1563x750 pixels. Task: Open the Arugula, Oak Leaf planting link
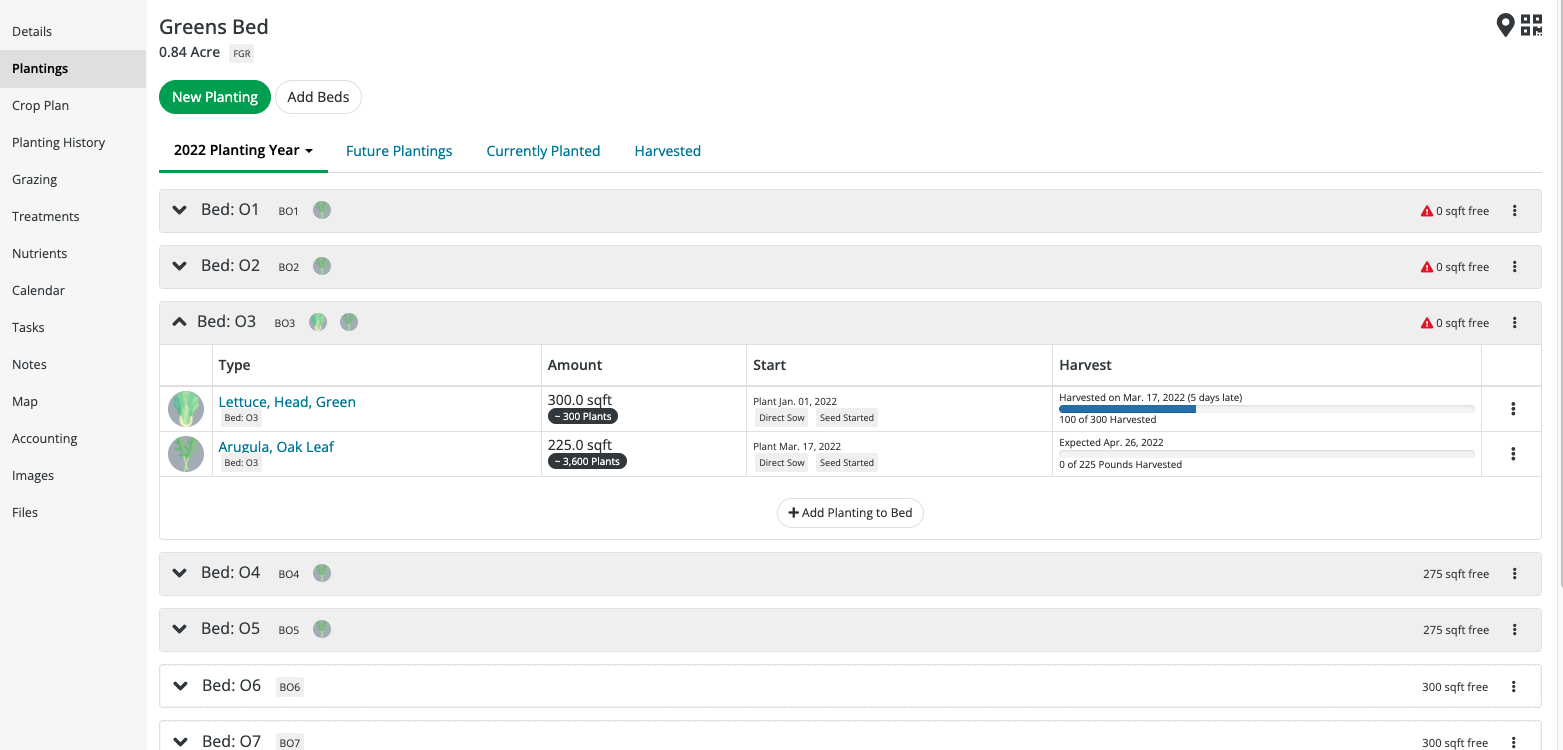pyautogui.click(x=276, y=447)
